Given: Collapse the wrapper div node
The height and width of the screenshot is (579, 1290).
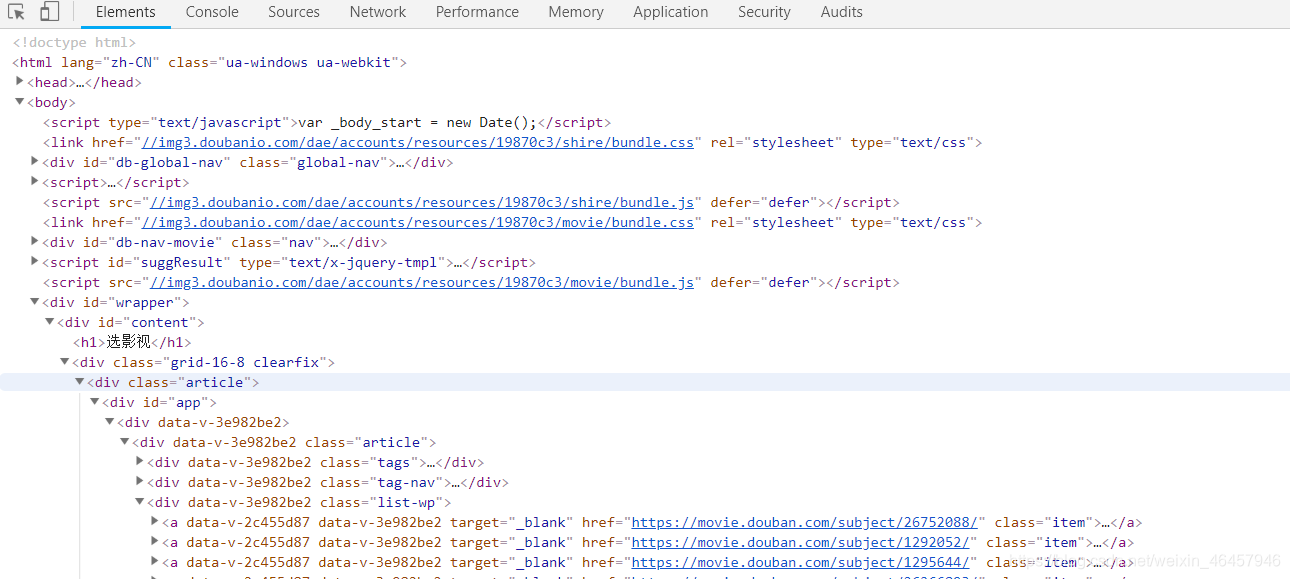Looking at the screenshot, I should point(36,302).
